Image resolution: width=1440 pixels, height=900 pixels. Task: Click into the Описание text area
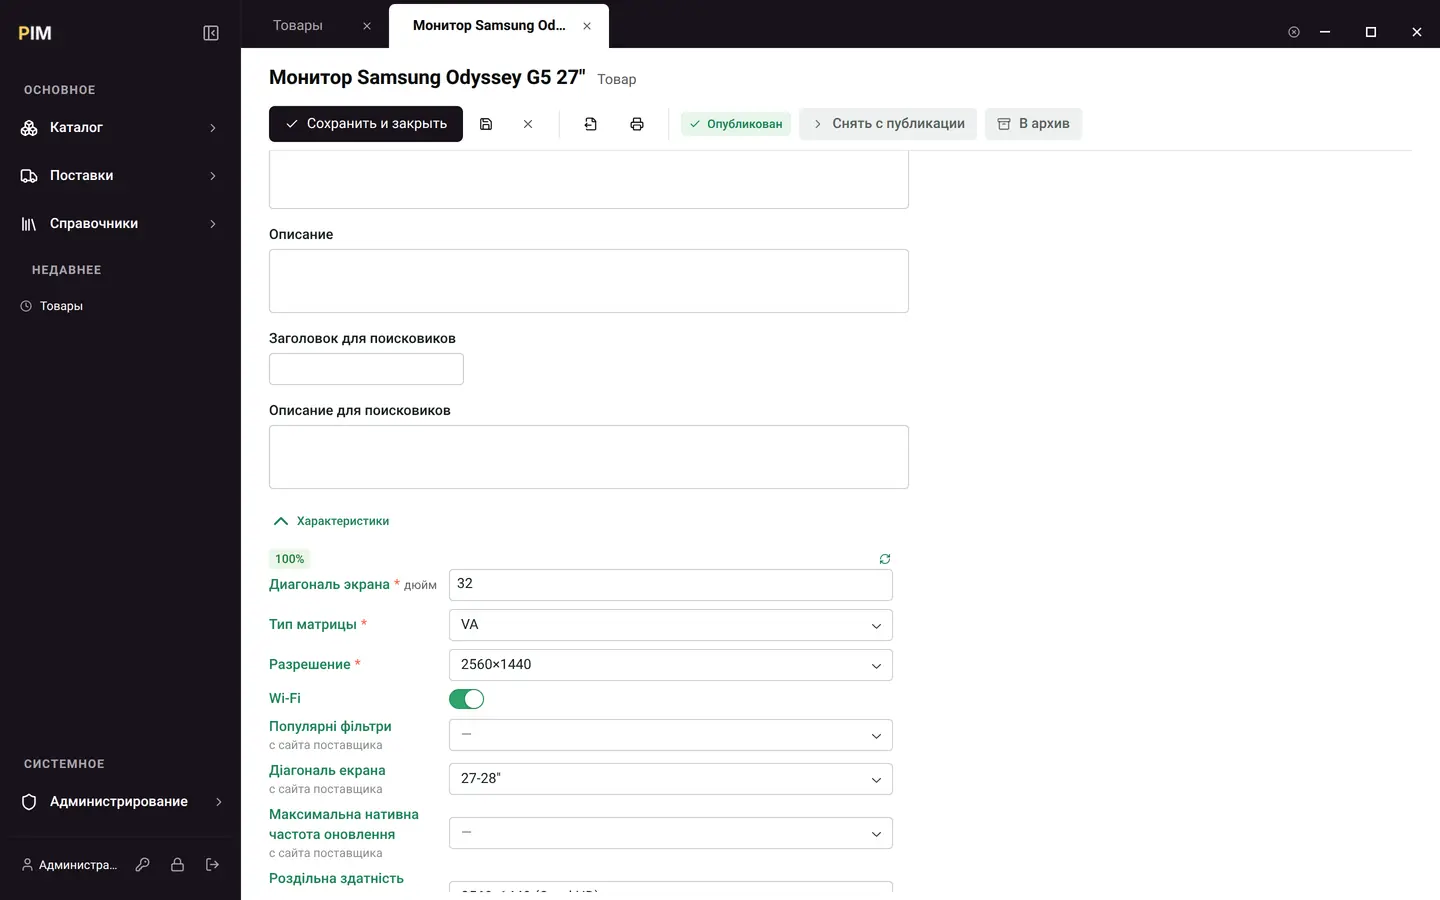click(x=589, y=281)
